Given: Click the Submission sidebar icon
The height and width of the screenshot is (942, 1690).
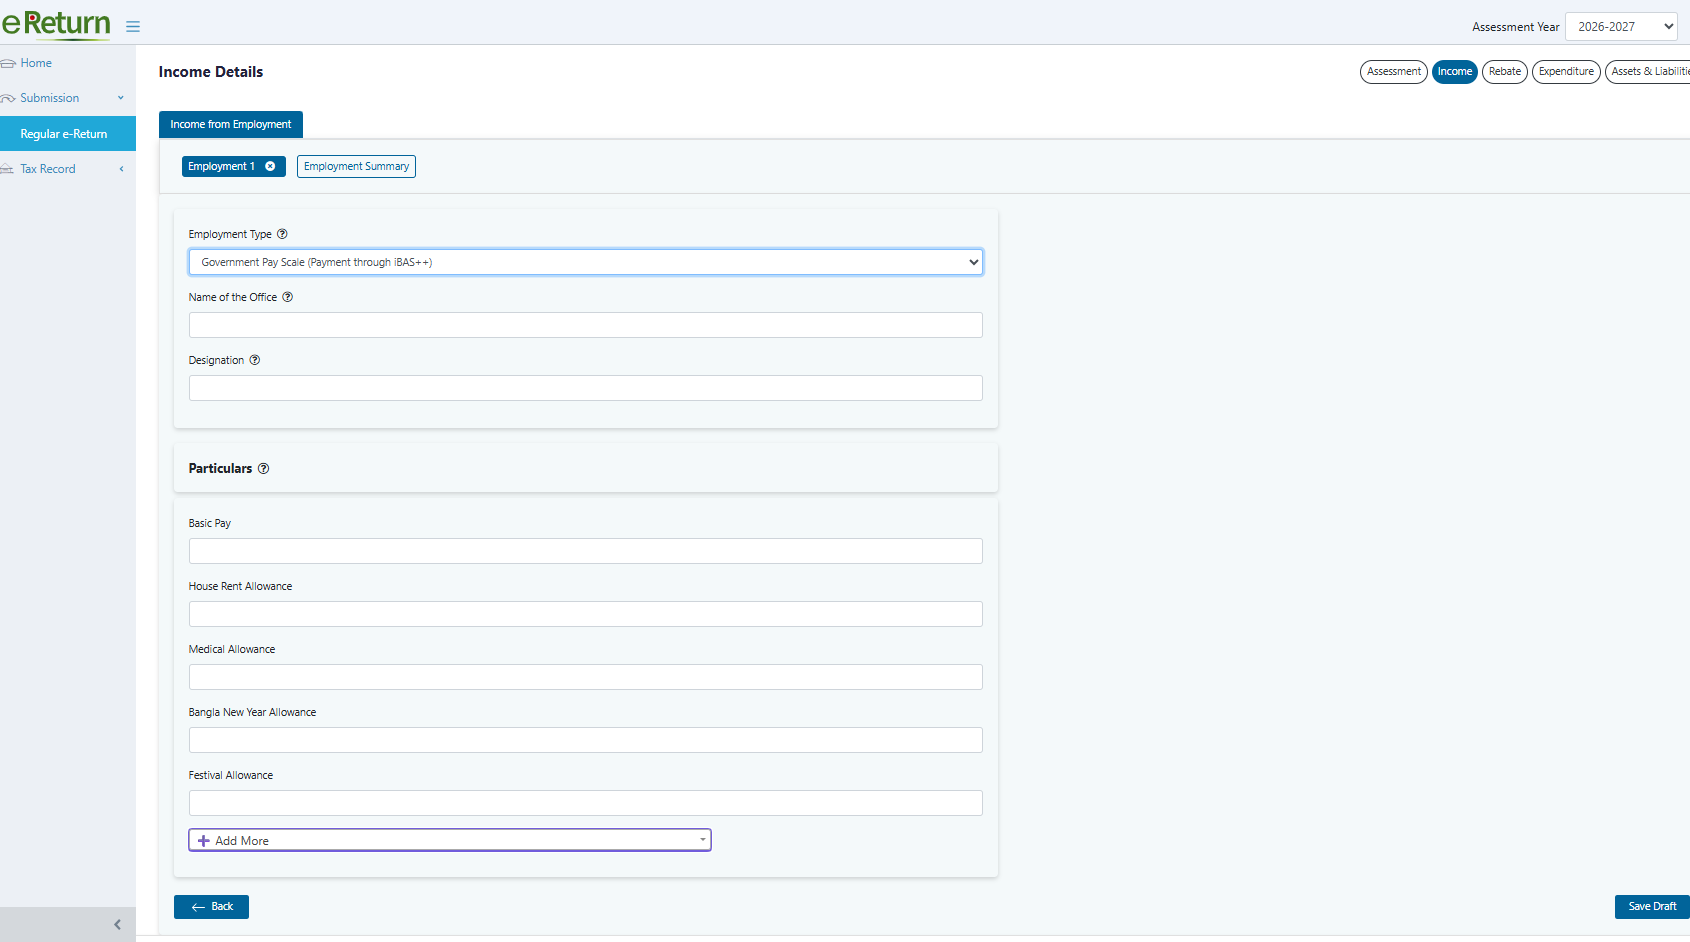Looking at the screenshot, I should point(8,98).
